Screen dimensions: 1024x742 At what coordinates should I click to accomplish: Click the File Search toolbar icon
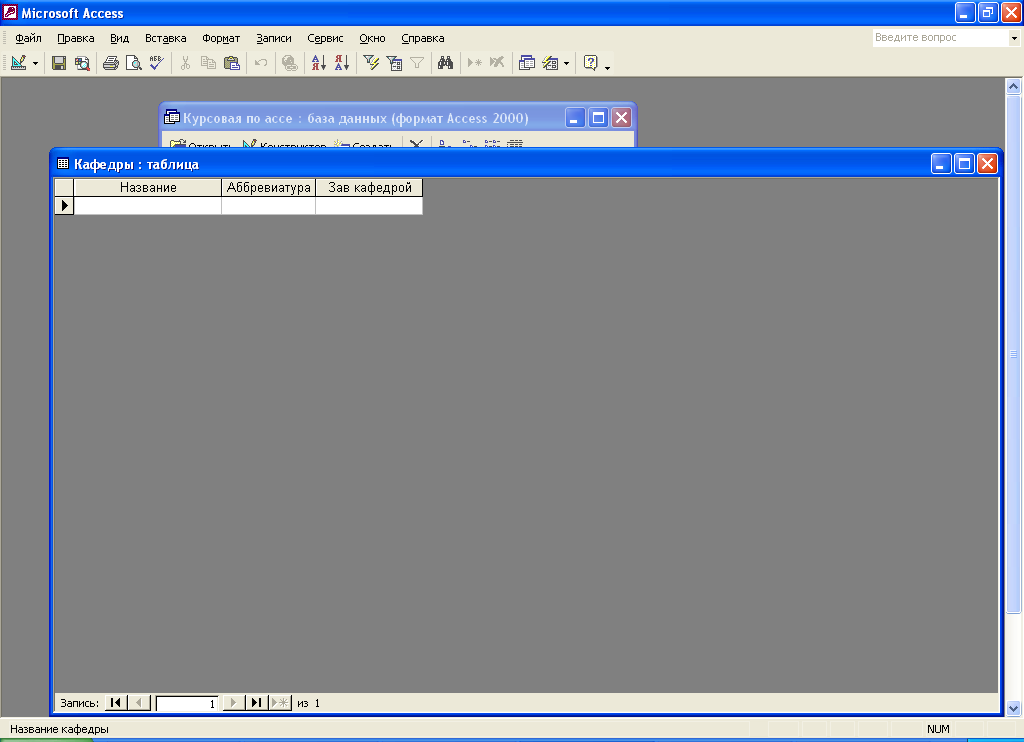click(x=82, y=63)
